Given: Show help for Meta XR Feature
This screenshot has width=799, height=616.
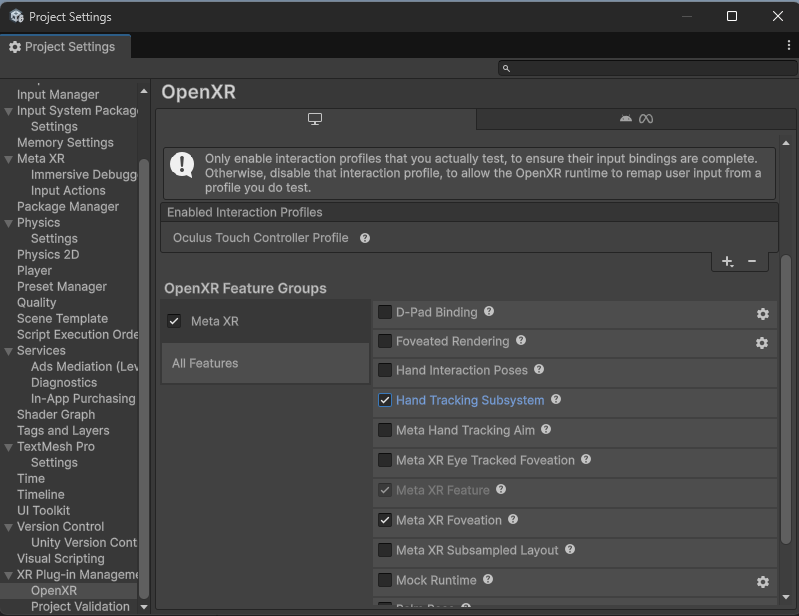Looking at the screenshot, I should [501, 490].
